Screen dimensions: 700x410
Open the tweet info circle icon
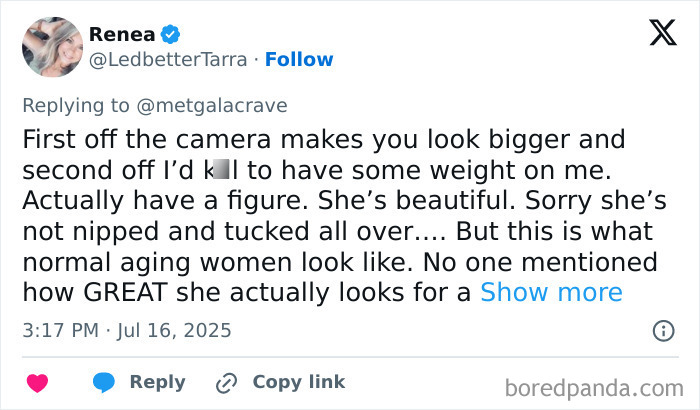pos(662,330)
